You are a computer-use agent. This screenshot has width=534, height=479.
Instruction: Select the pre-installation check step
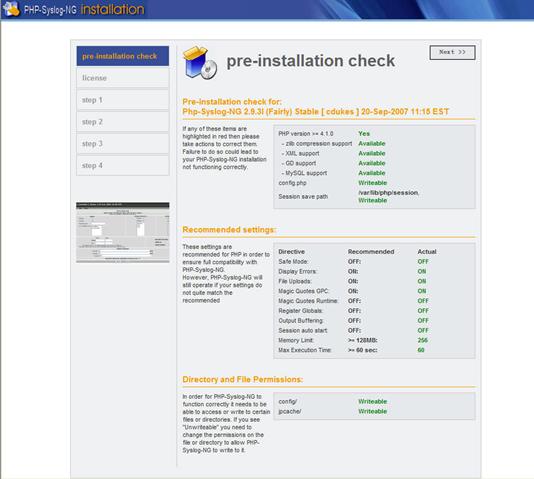click(x=123, y=56)
